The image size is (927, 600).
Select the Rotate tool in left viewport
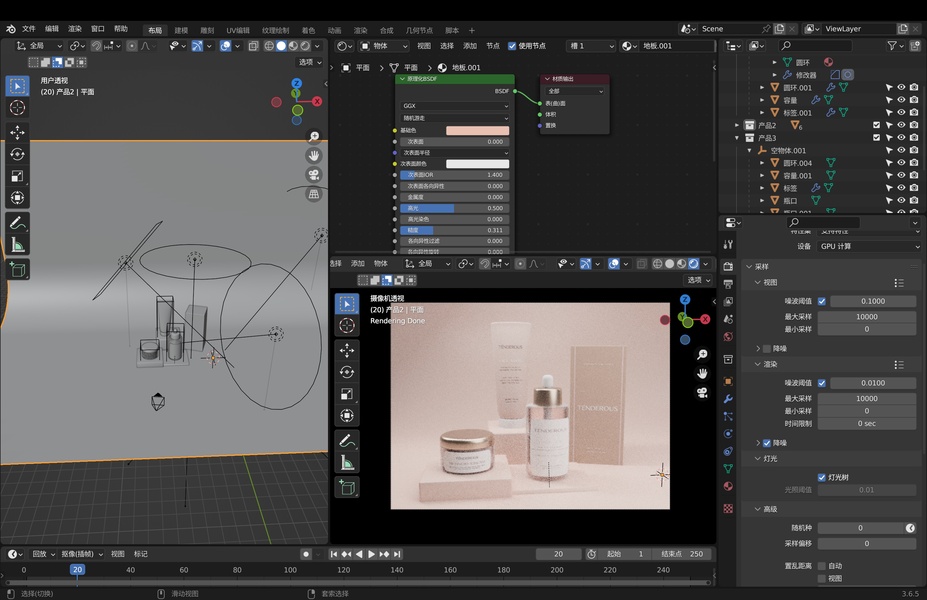click(x=17, y=154)
